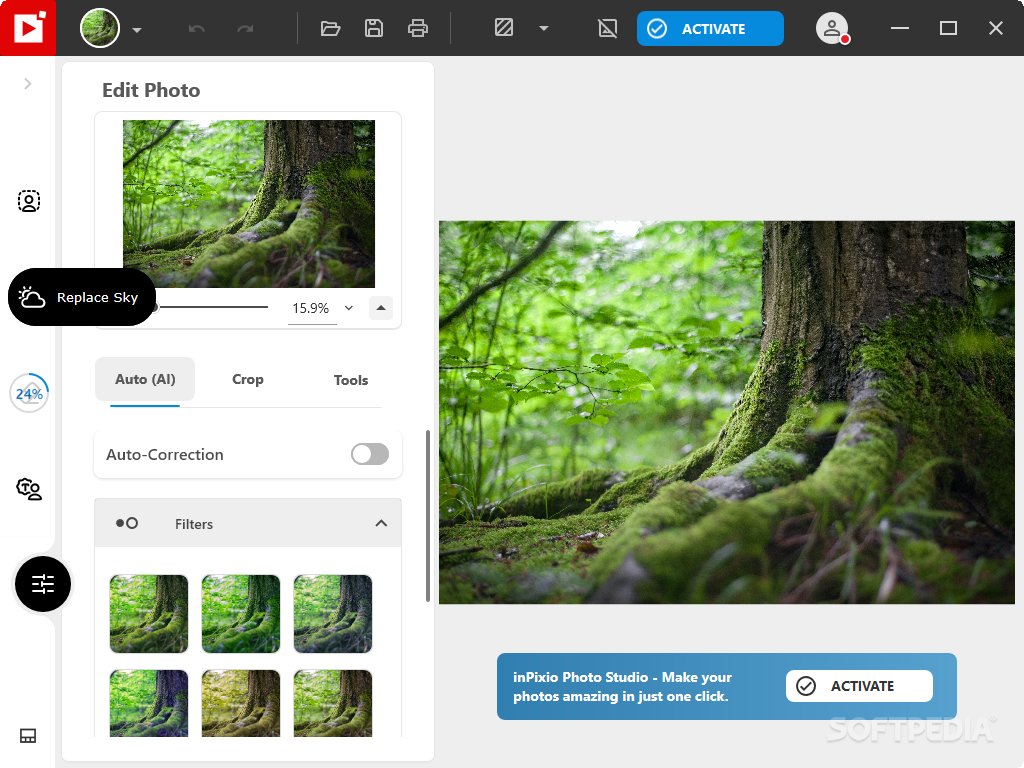This screenshot has height=768, width=1024.
Task: Open the Tools tab
Action: click(x=351, y=380)
